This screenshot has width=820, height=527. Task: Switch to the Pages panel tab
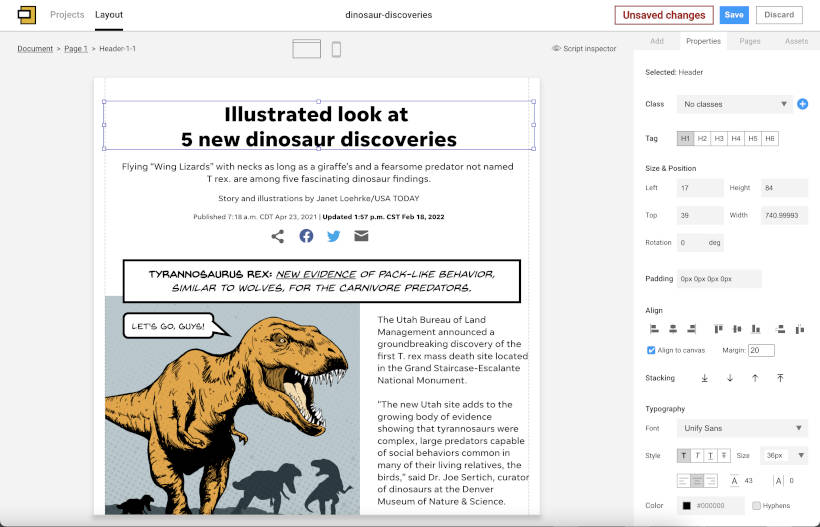point(749,41)
